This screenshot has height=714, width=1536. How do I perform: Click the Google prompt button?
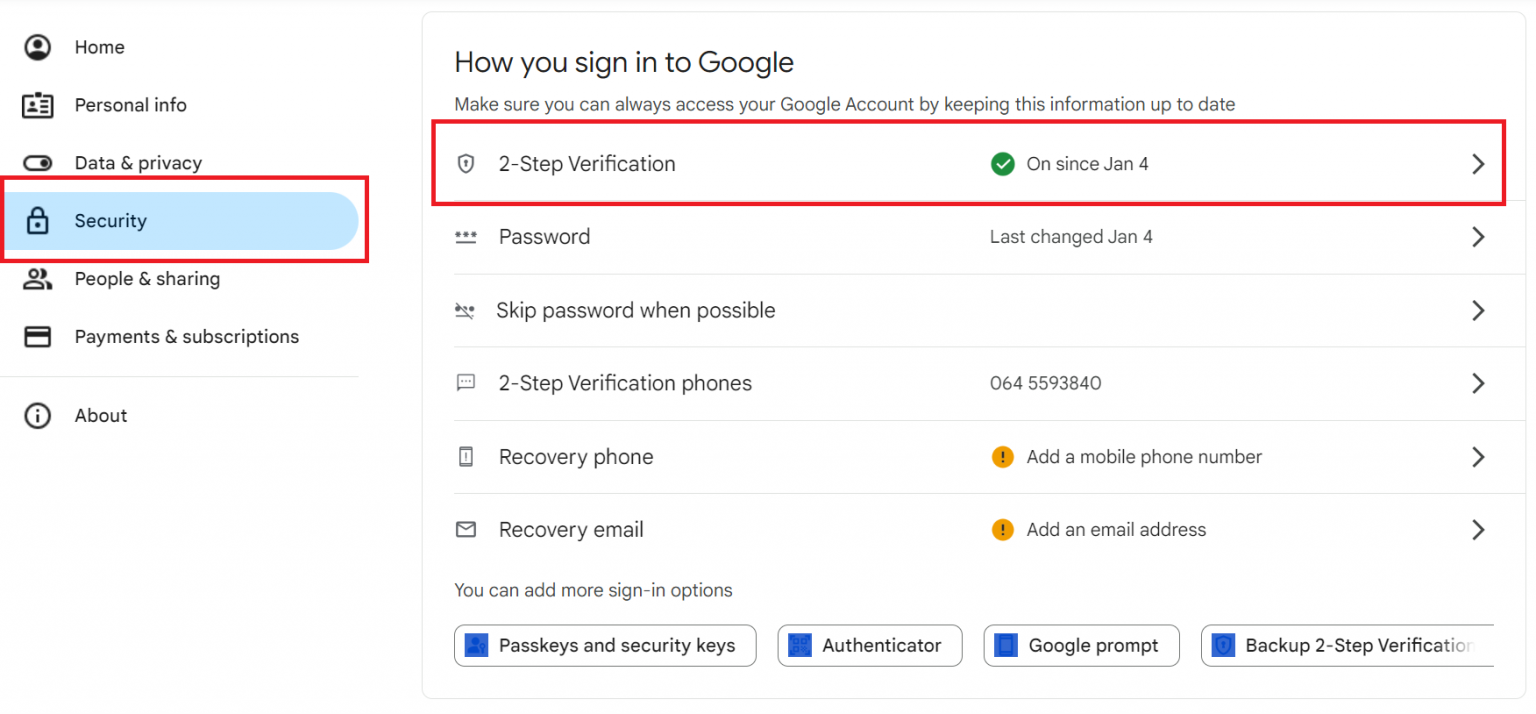(x=1081, y=645)
